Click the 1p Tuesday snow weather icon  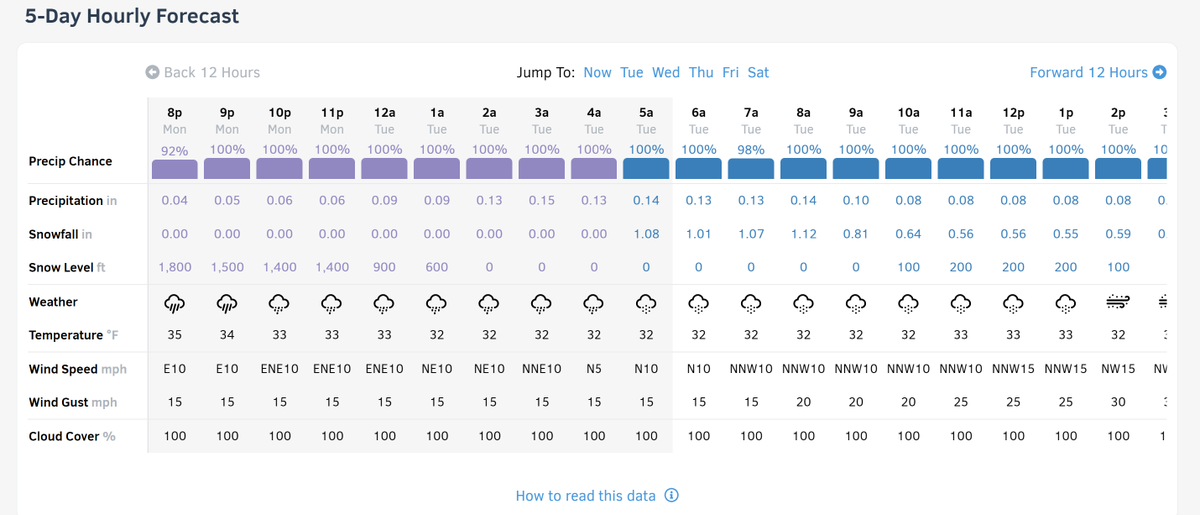point(1066,302)
